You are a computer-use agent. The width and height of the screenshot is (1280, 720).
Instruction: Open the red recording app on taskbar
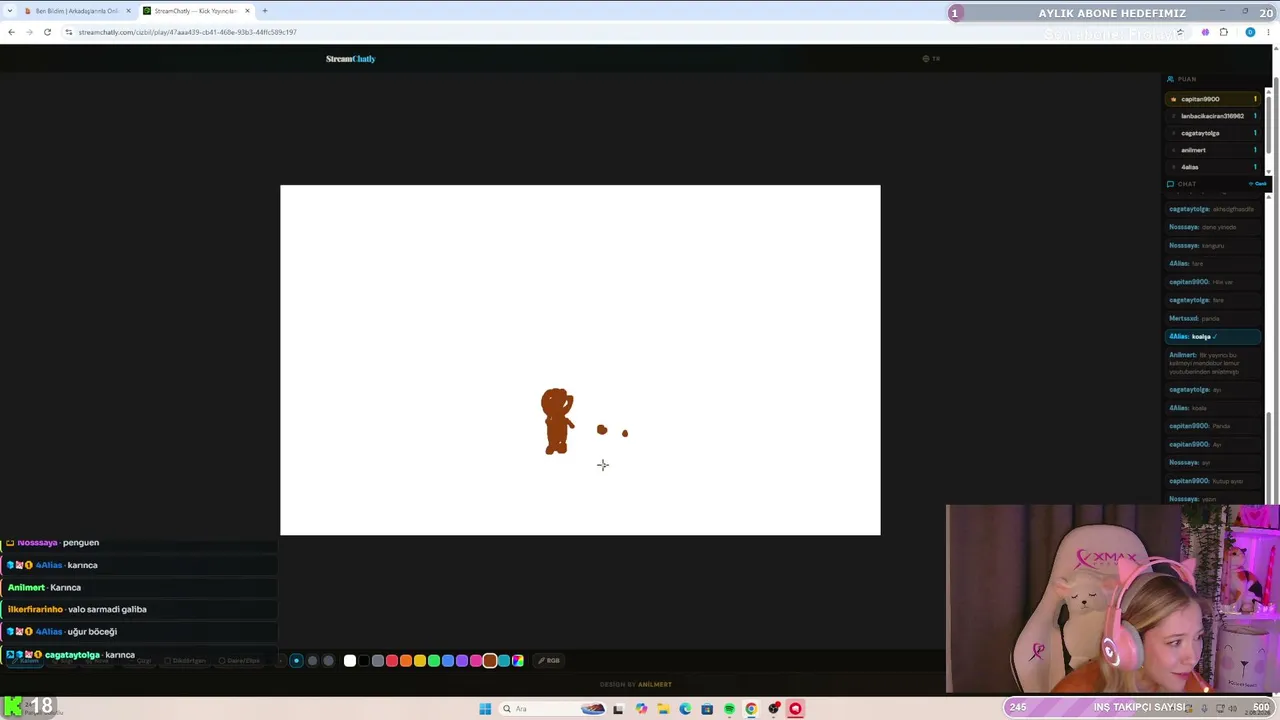click(x=795, y=709)
